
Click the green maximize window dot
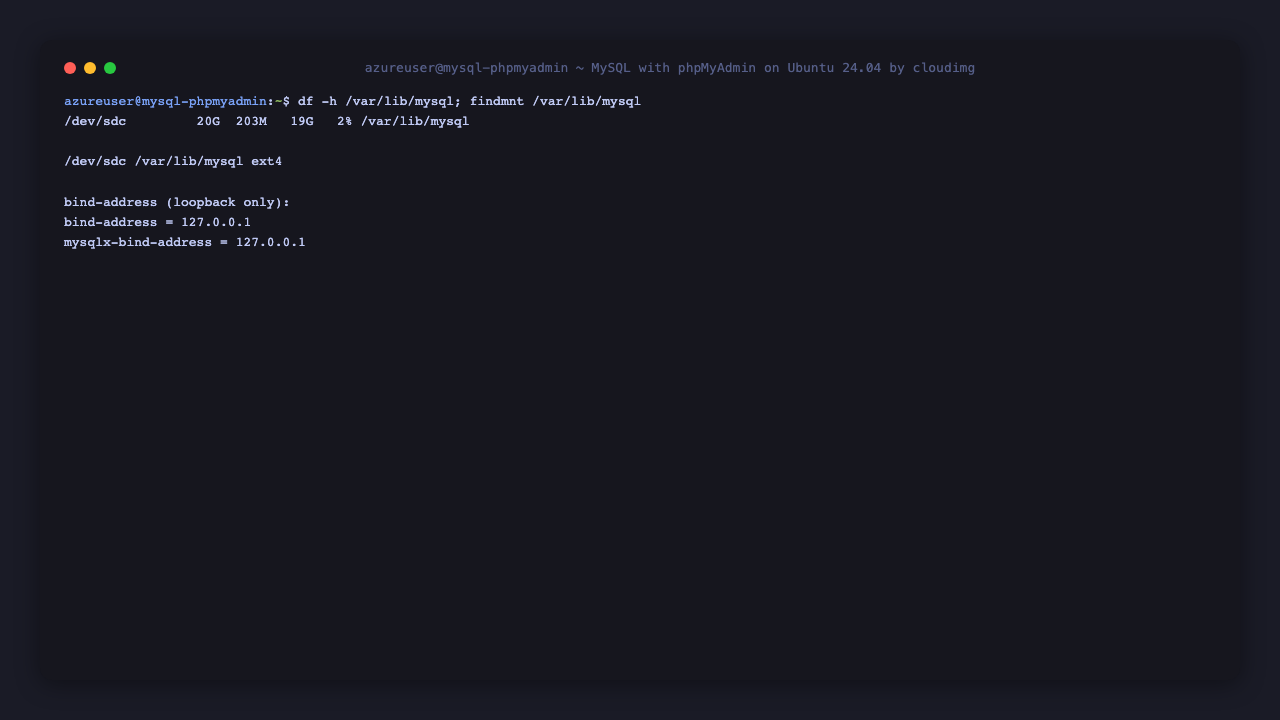point(110,68)
